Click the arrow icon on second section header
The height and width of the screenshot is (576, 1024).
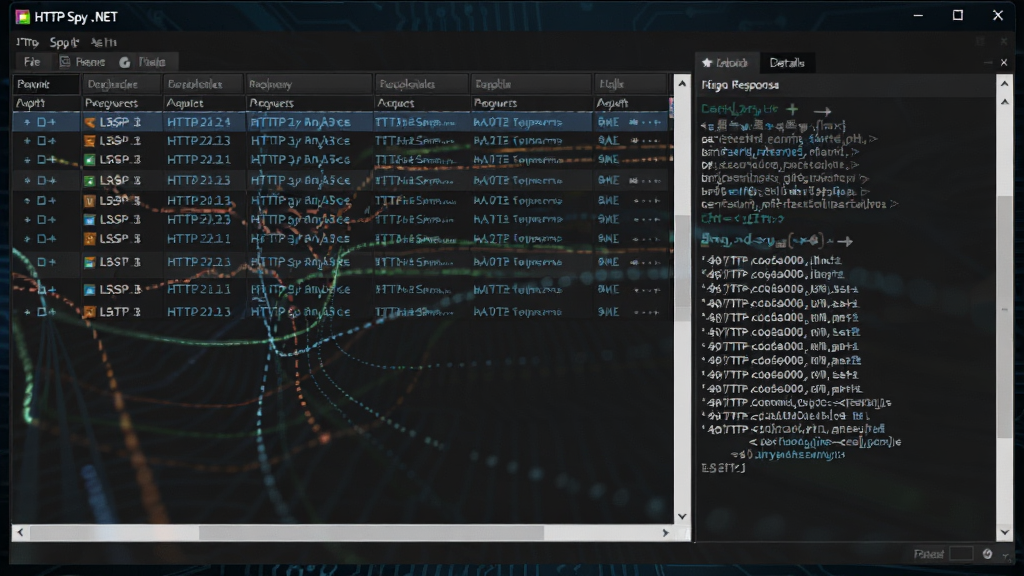click(x=845, y=241)
